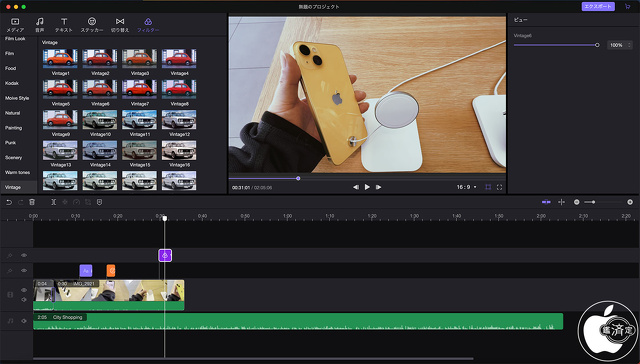Choose the Vintage15 filter thumbnail

click(139, 150)
